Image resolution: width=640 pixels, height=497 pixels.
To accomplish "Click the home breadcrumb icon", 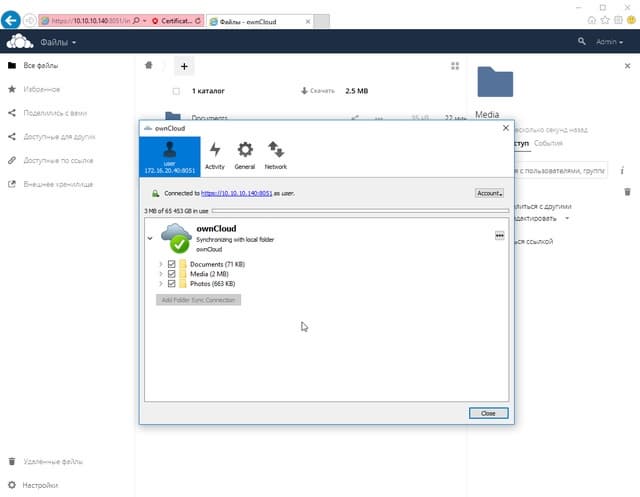I will tap(149, 65).
